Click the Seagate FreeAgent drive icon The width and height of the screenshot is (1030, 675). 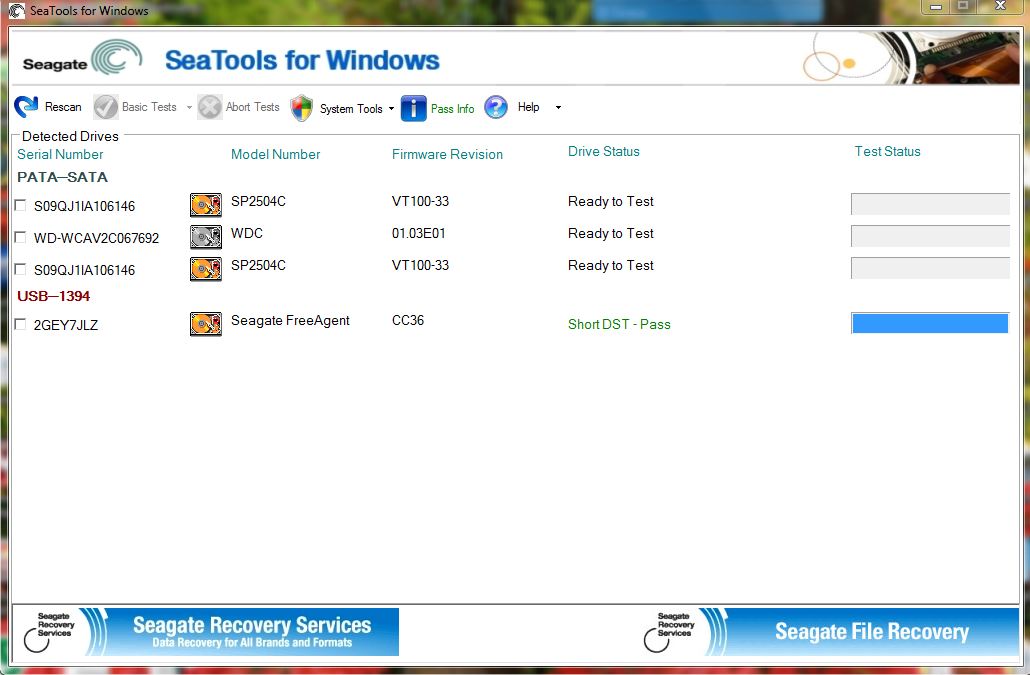[x=206, y=324]
